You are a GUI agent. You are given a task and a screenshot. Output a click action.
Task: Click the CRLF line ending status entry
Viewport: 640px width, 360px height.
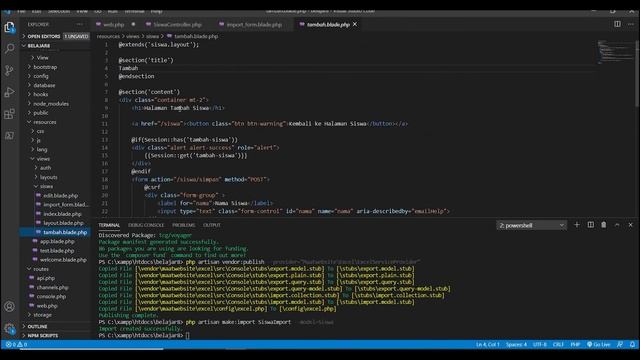558,344
